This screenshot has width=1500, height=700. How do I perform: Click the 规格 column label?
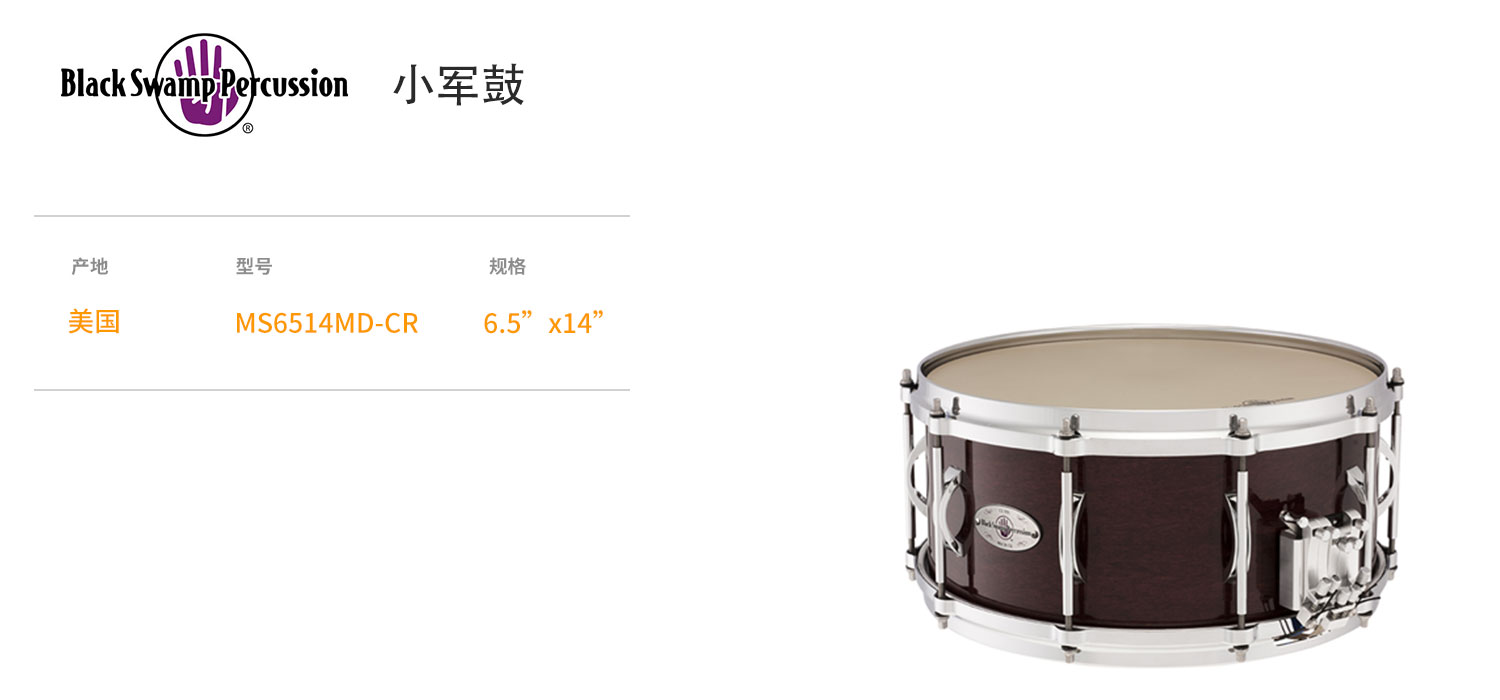(x=507, y=266)
